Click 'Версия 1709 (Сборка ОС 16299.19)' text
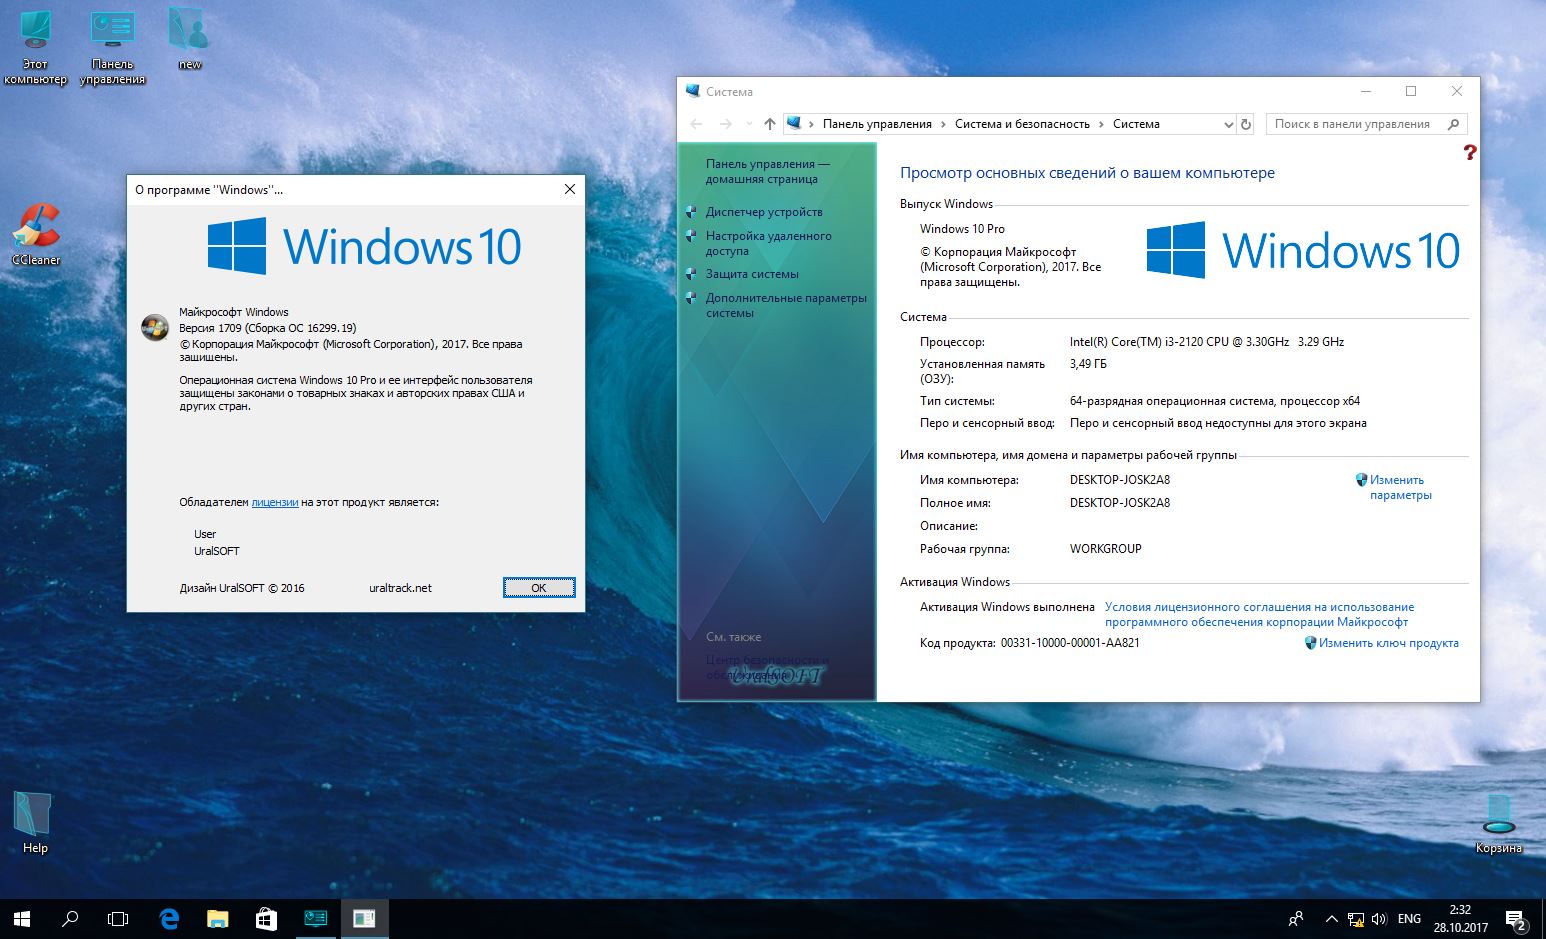 pyautogui.click(x=267, y=328)
